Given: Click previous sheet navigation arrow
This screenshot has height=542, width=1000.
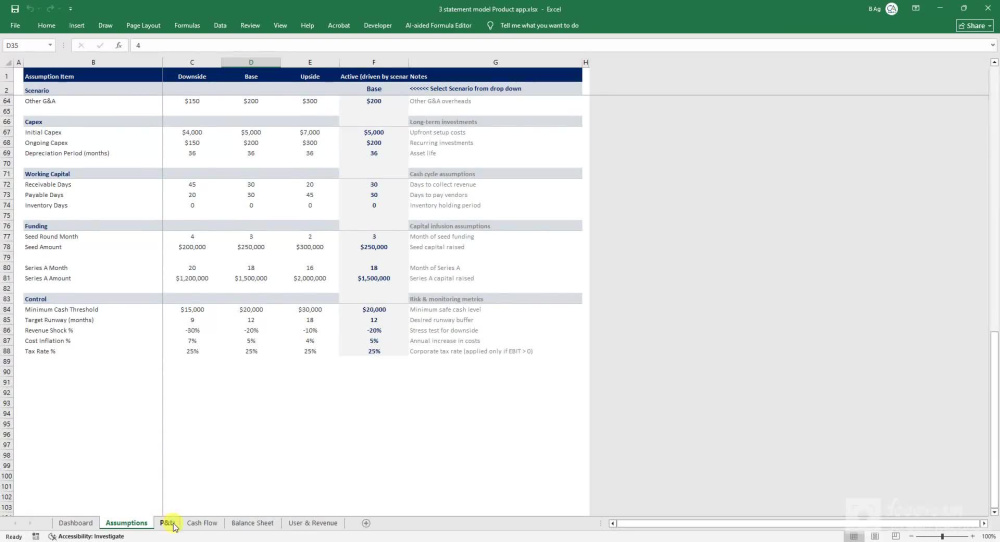Looking at the screenshot, I should coord(15,523).
